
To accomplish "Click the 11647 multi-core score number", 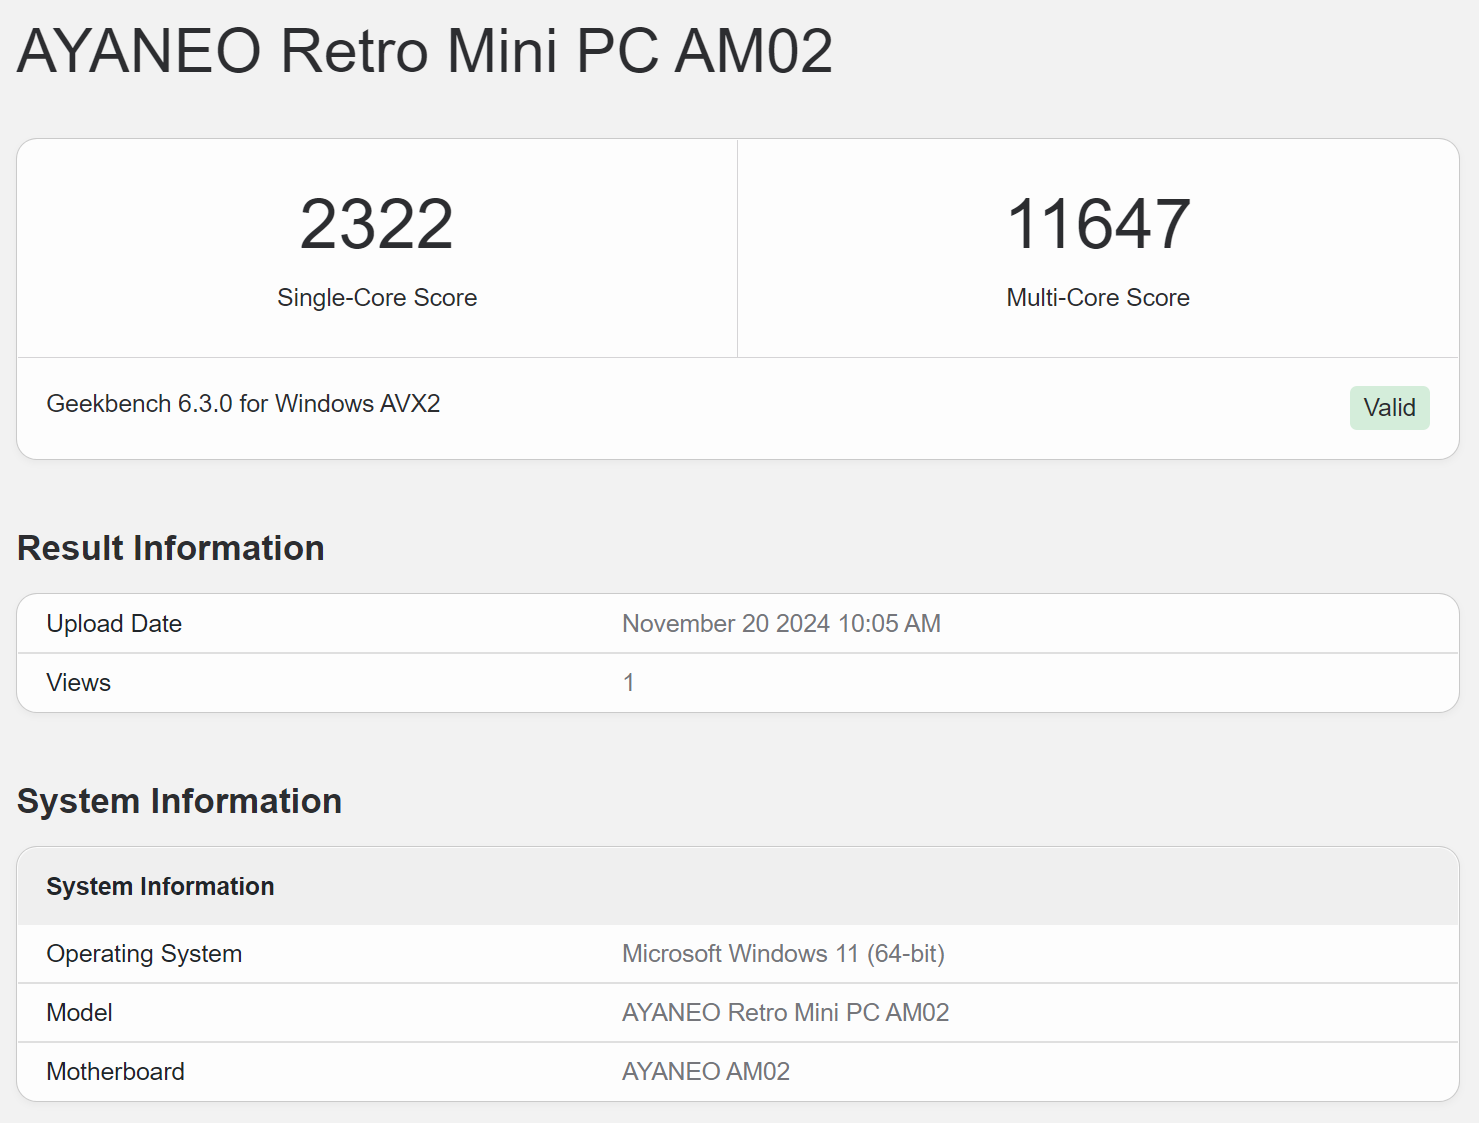I will coord(1098,224).
